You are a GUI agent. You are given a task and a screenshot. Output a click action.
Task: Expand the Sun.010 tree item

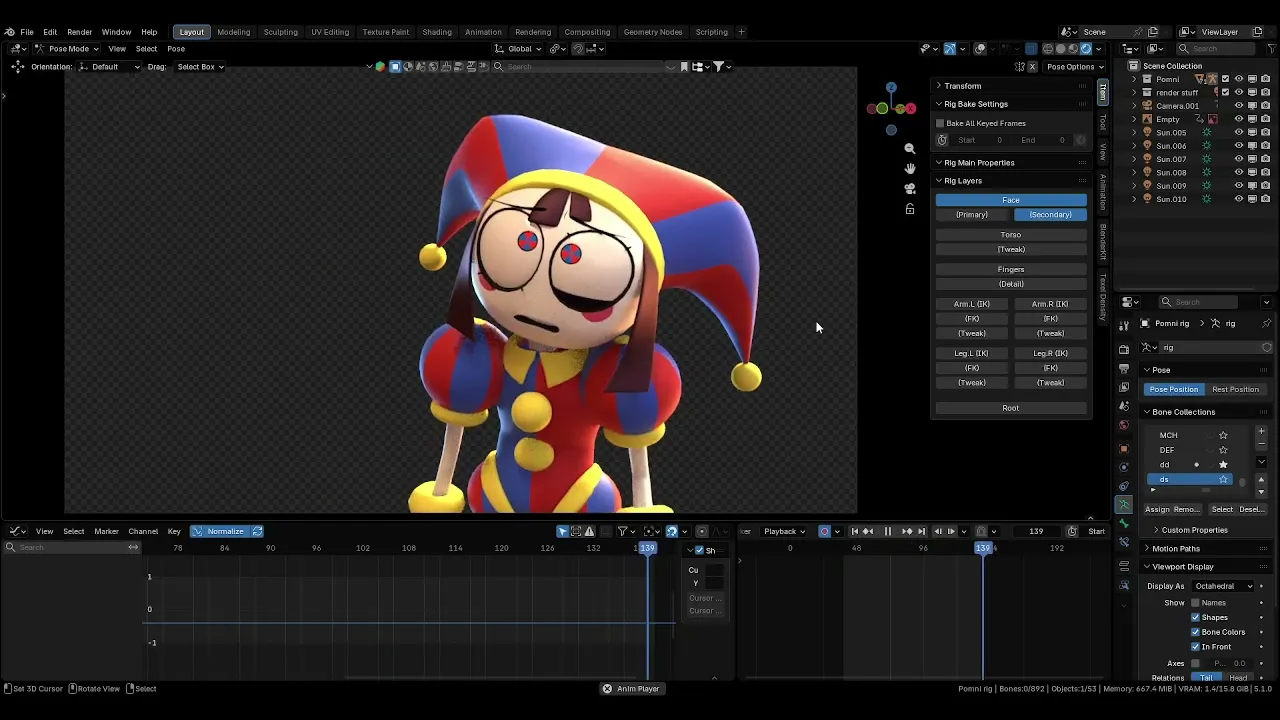point(1135,199)
